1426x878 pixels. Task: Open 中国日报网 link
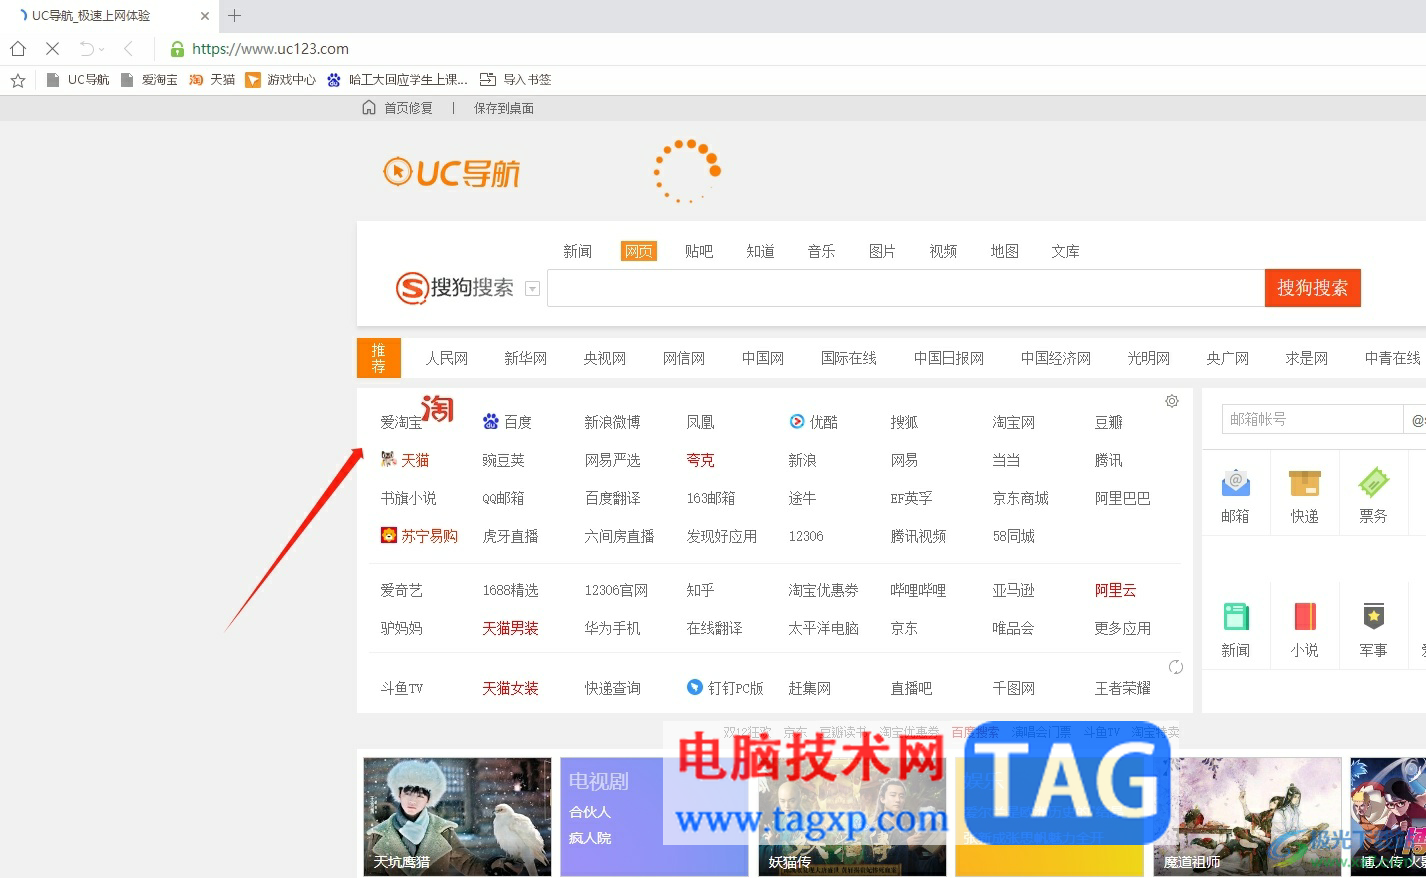(948, 358)
